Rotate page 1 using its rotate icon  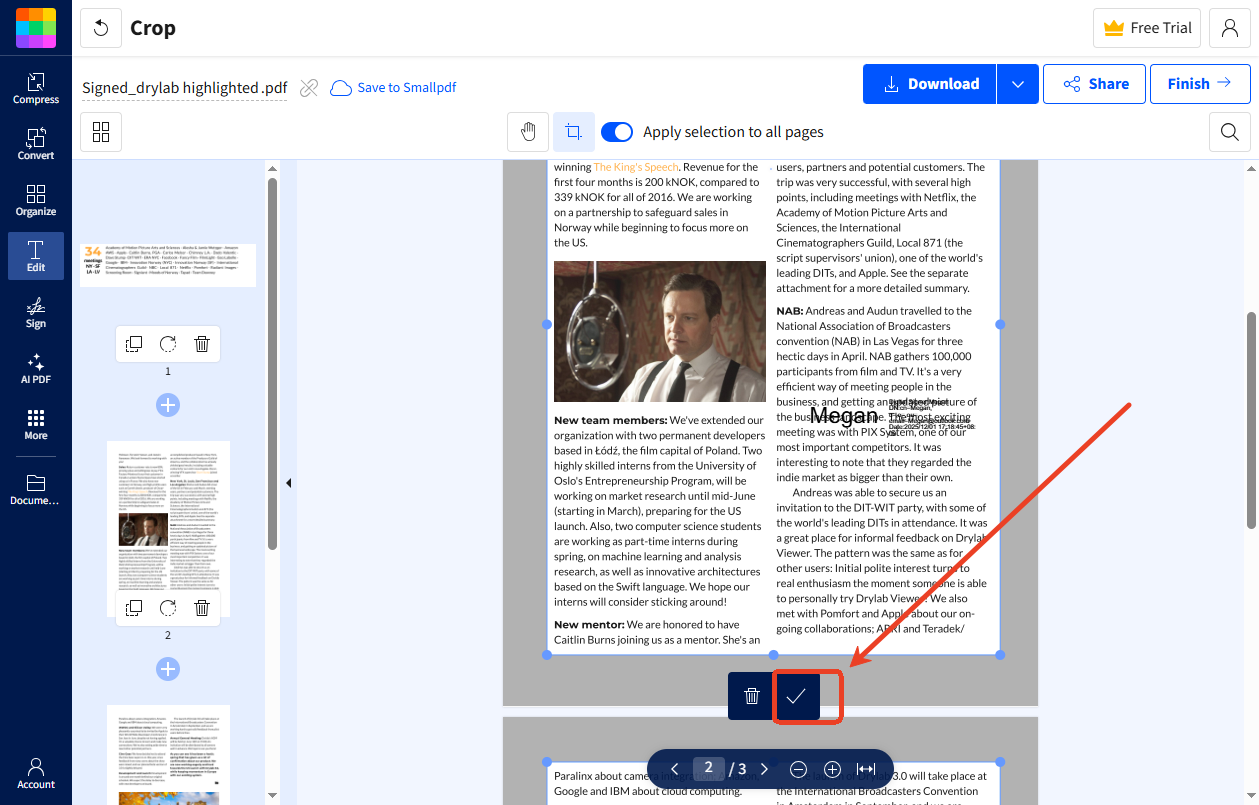(167, 343)
